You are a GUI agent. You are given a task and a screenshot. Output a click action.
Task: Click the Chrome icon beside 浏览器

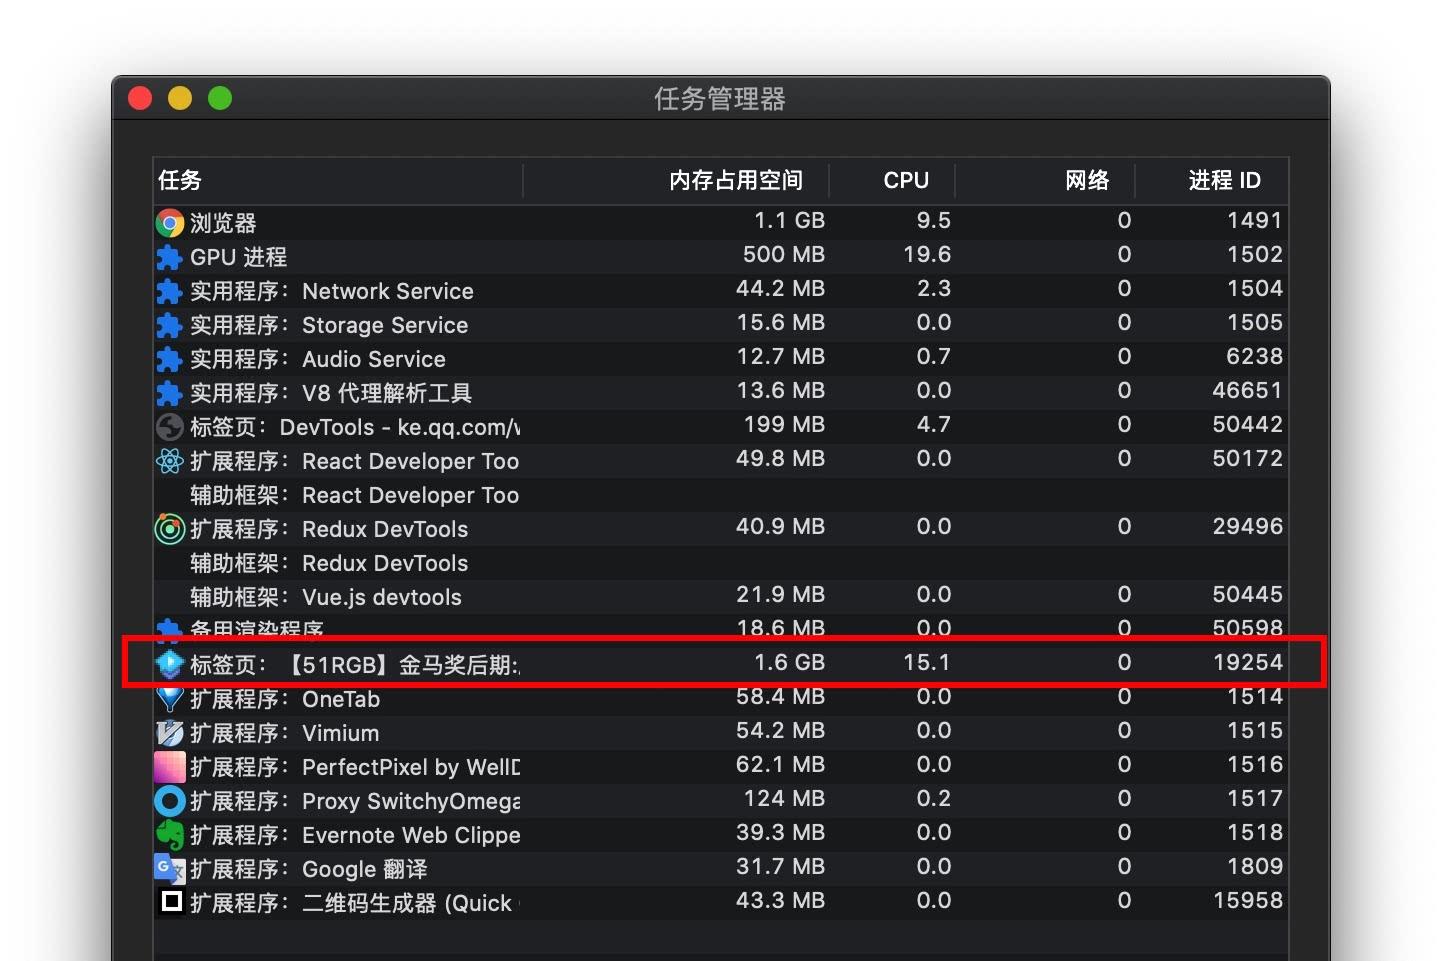[170, 223]
